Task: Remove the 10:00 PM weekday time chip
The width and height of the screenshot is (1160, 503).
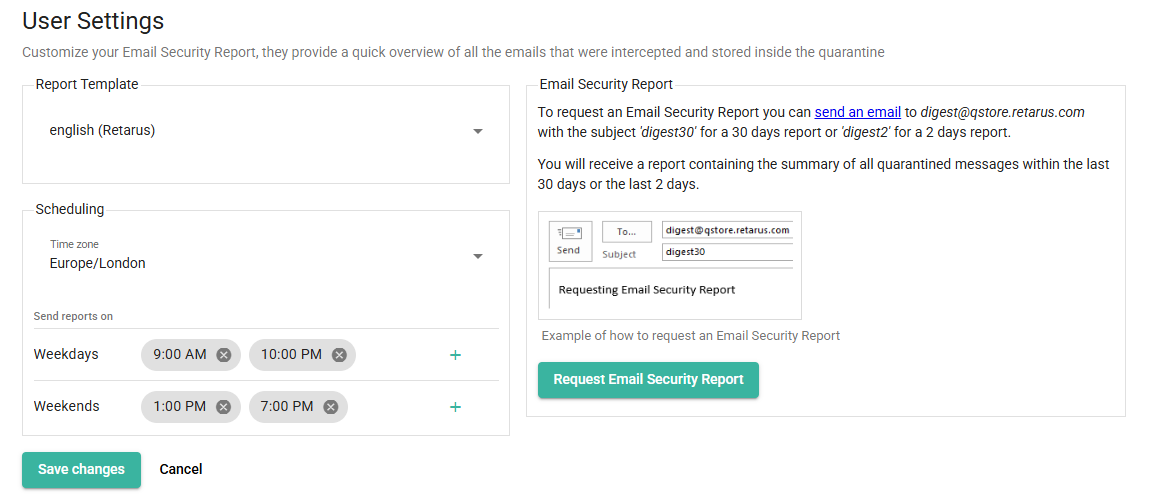Action: pyautogui.click(x=339, y=355)
